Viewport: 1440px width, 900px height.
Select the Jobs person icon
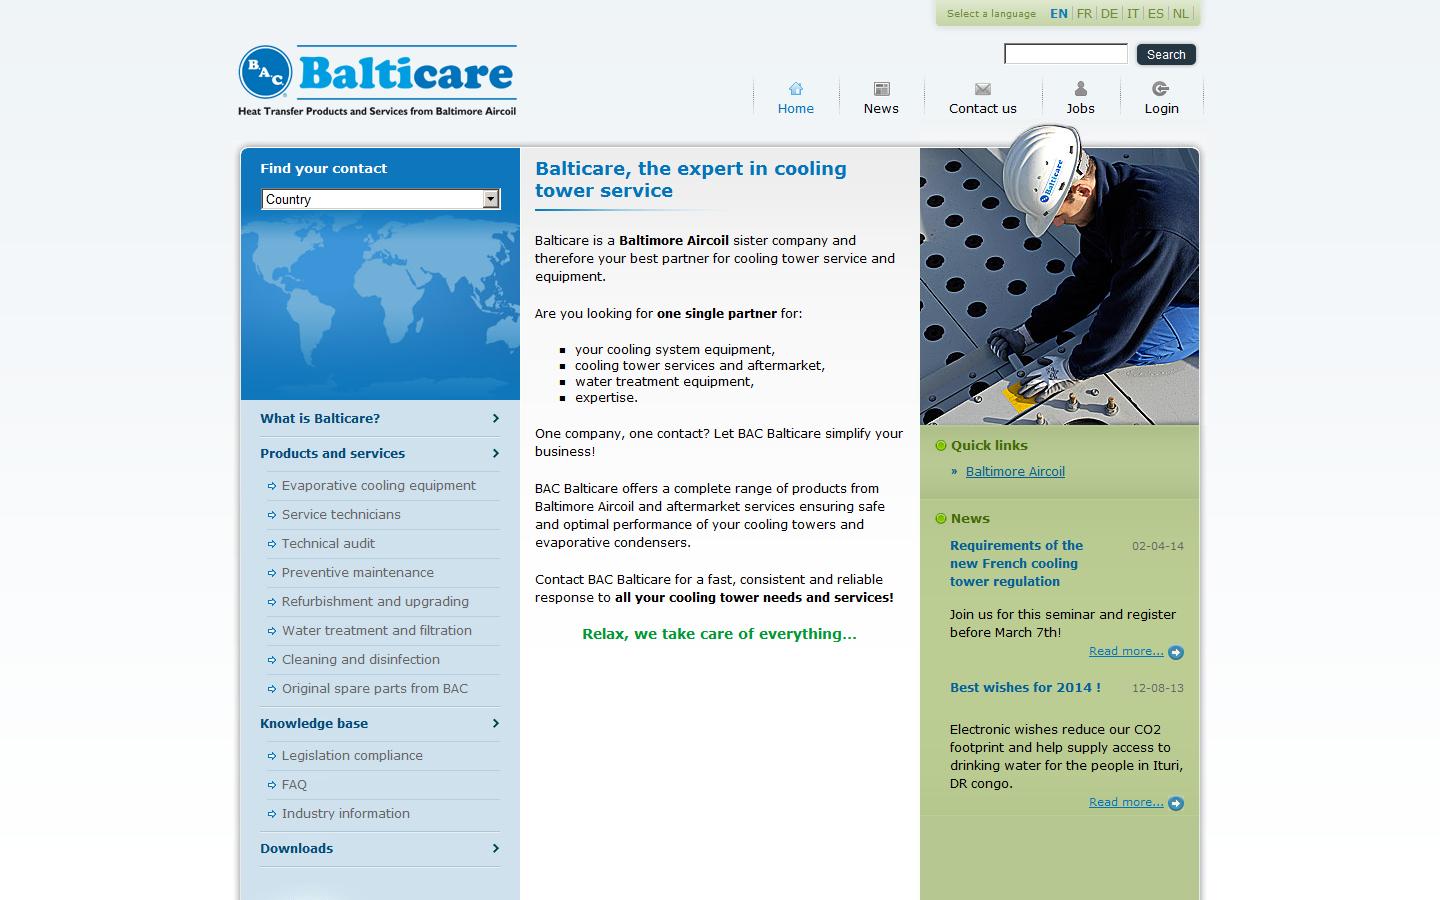point(1080,89)
